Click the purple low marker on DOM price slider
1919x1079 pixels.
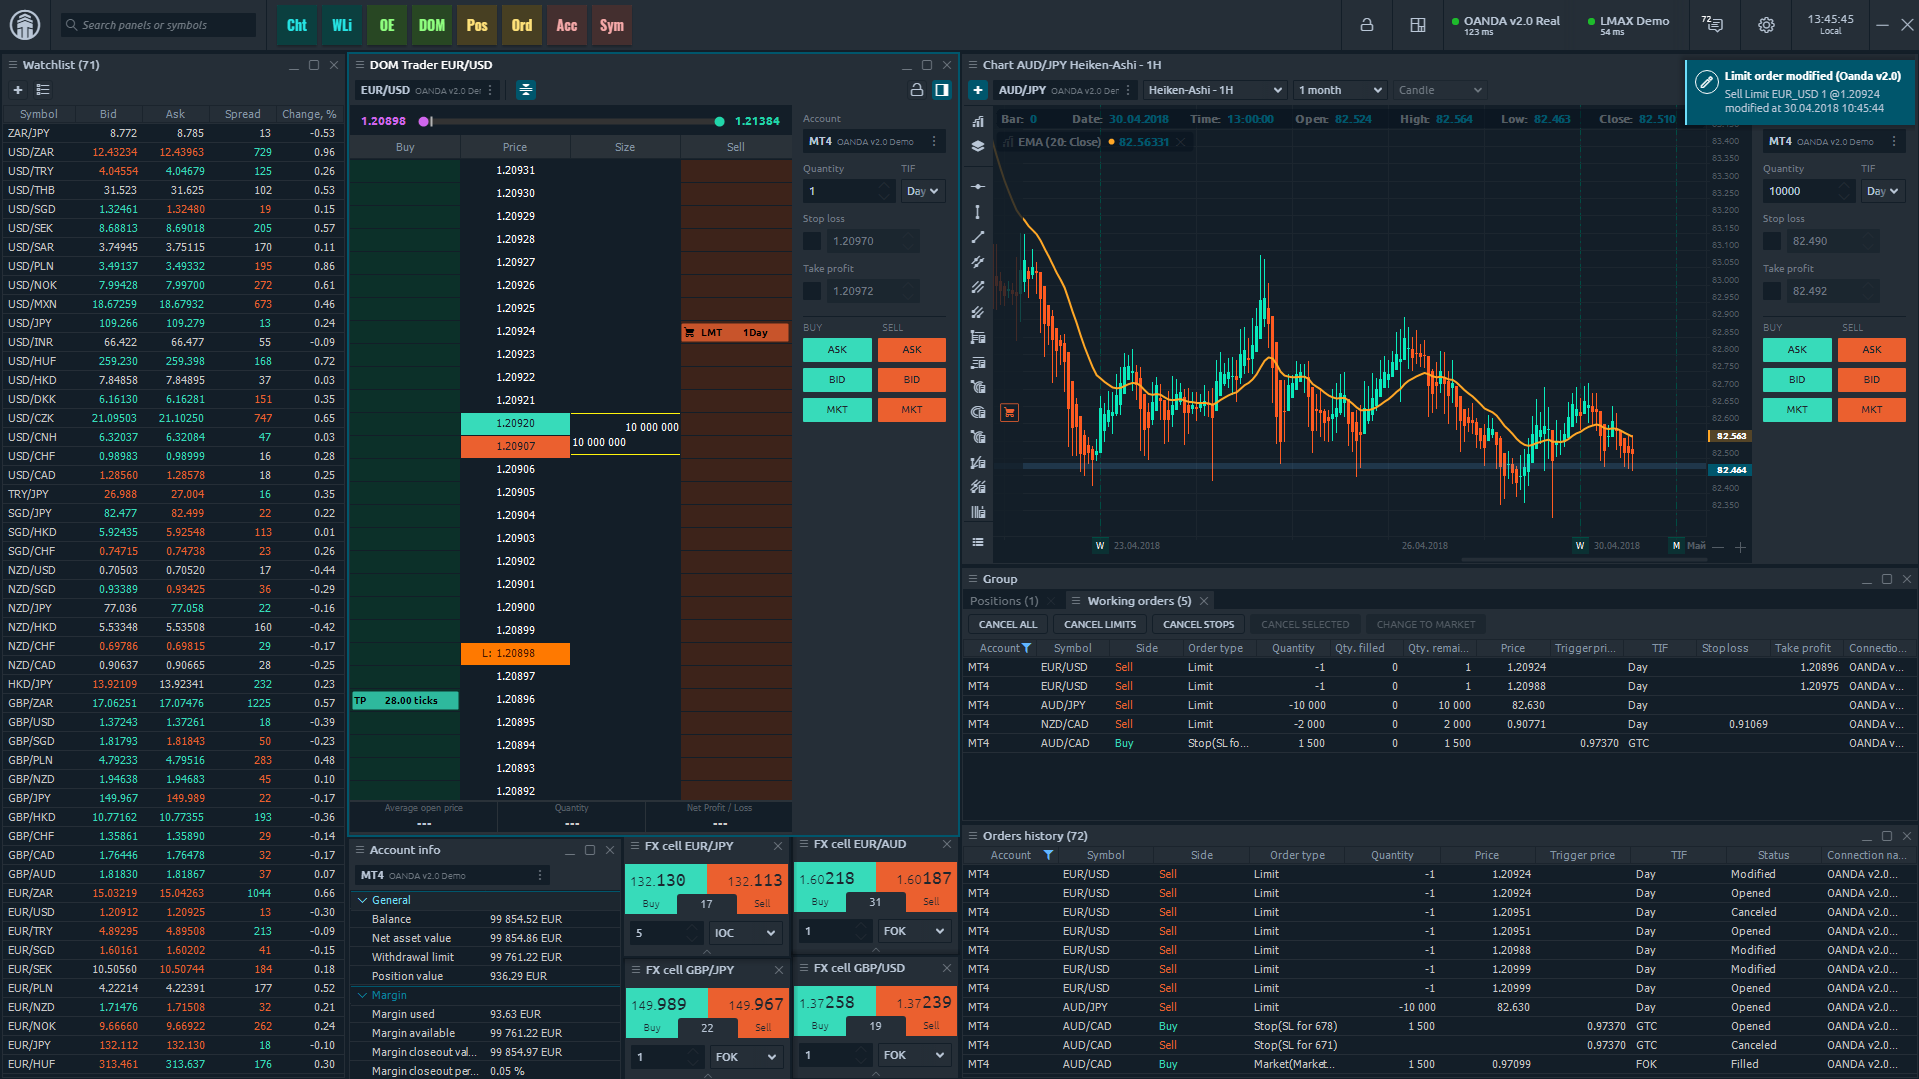click(424, 121)
